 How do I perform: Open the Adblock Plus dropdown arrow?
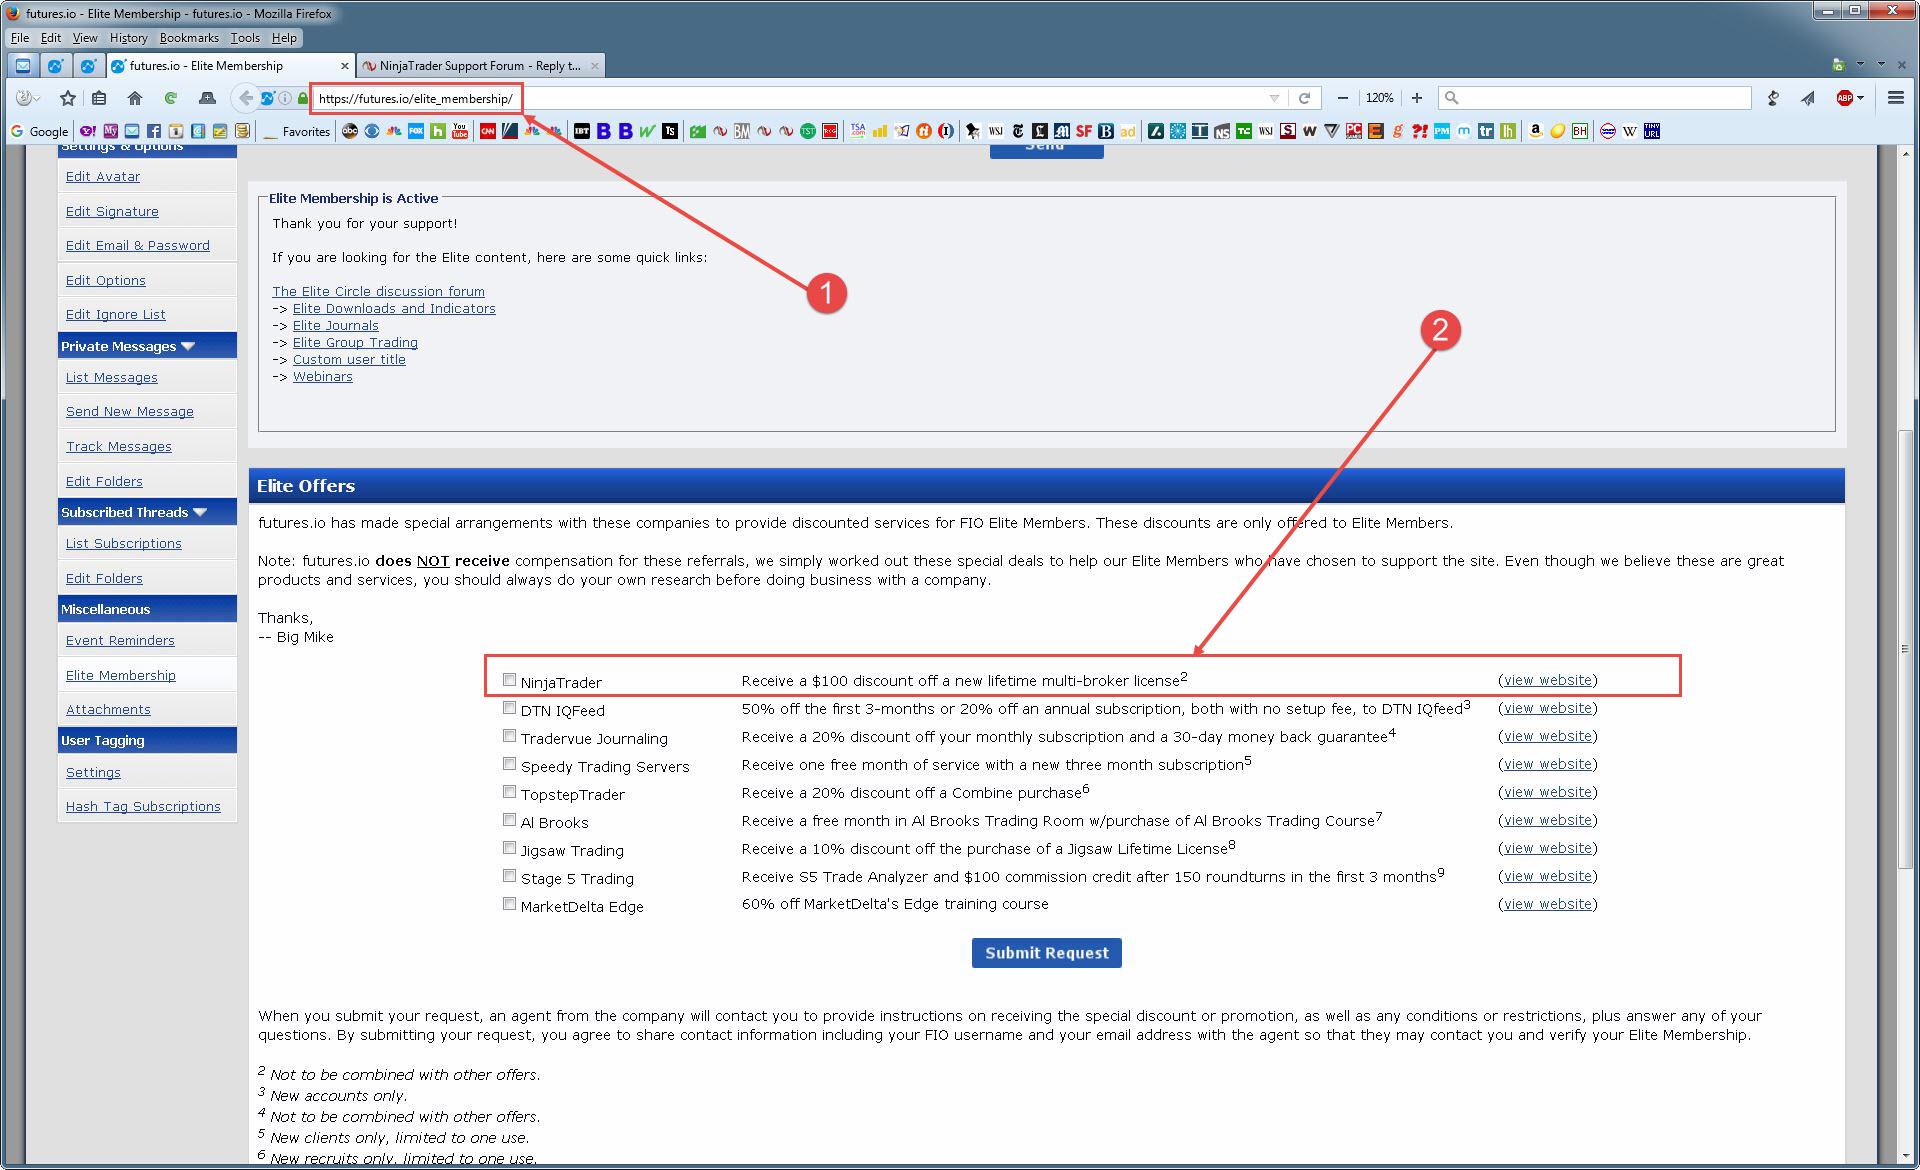[x=1860, y=98]
